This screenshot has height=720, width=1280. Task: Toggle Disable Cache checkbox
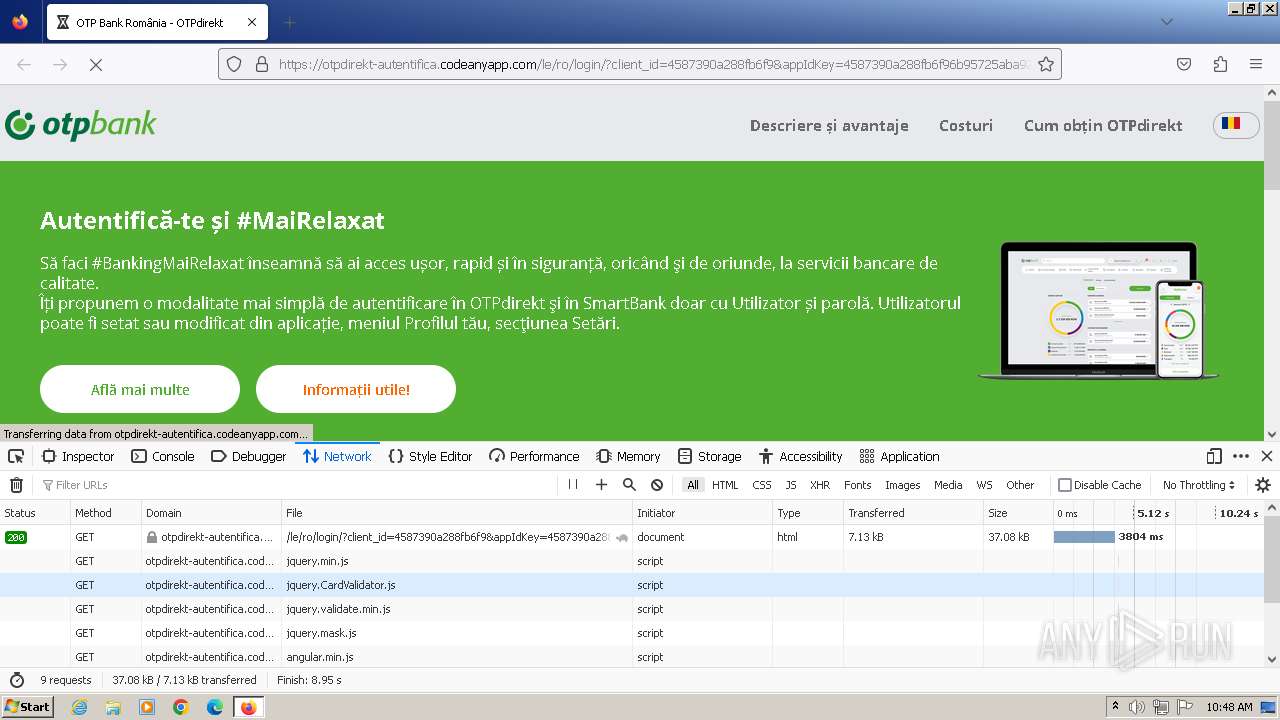click(1065, 485)
